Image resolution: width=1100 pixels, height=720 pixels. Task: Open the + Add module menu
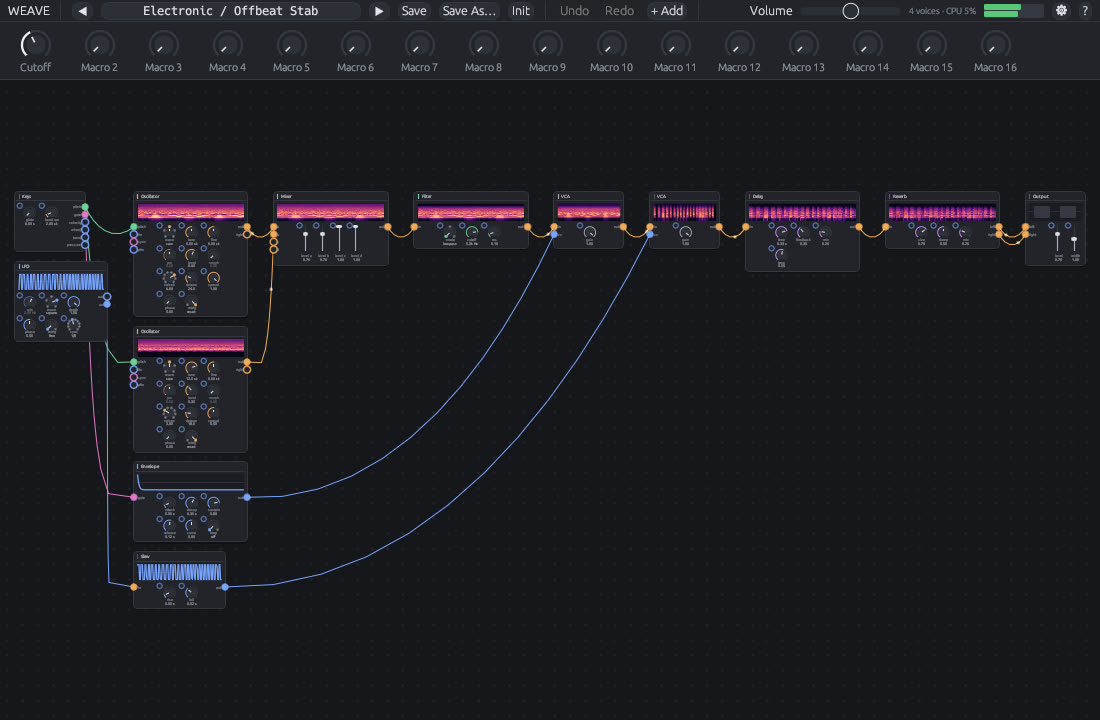666,11
